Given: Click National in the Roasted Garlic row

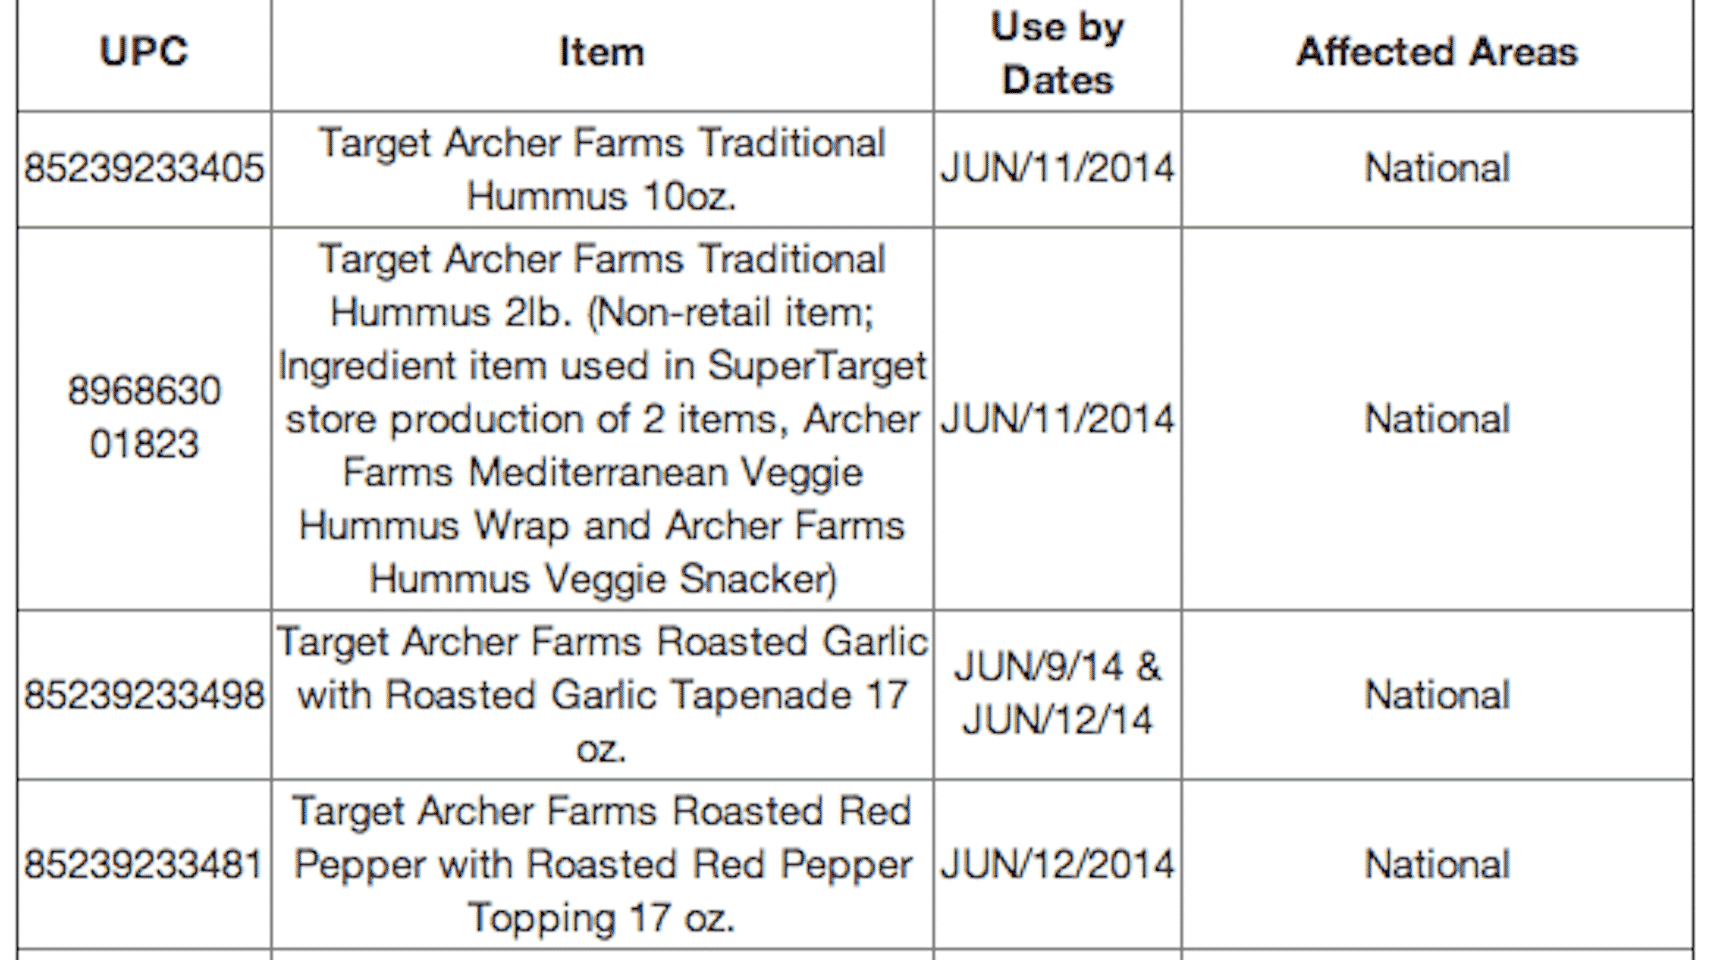Looking at the screenshot, I should [x=1437, y=695].
